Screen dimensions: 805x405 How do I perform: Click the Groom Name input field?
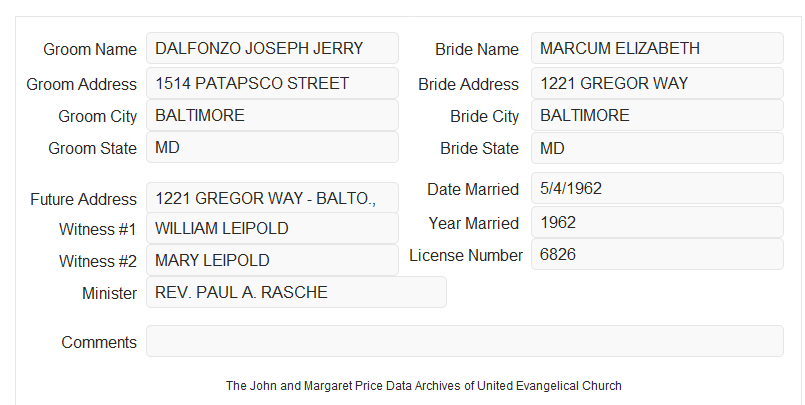[x=272, y=48]
